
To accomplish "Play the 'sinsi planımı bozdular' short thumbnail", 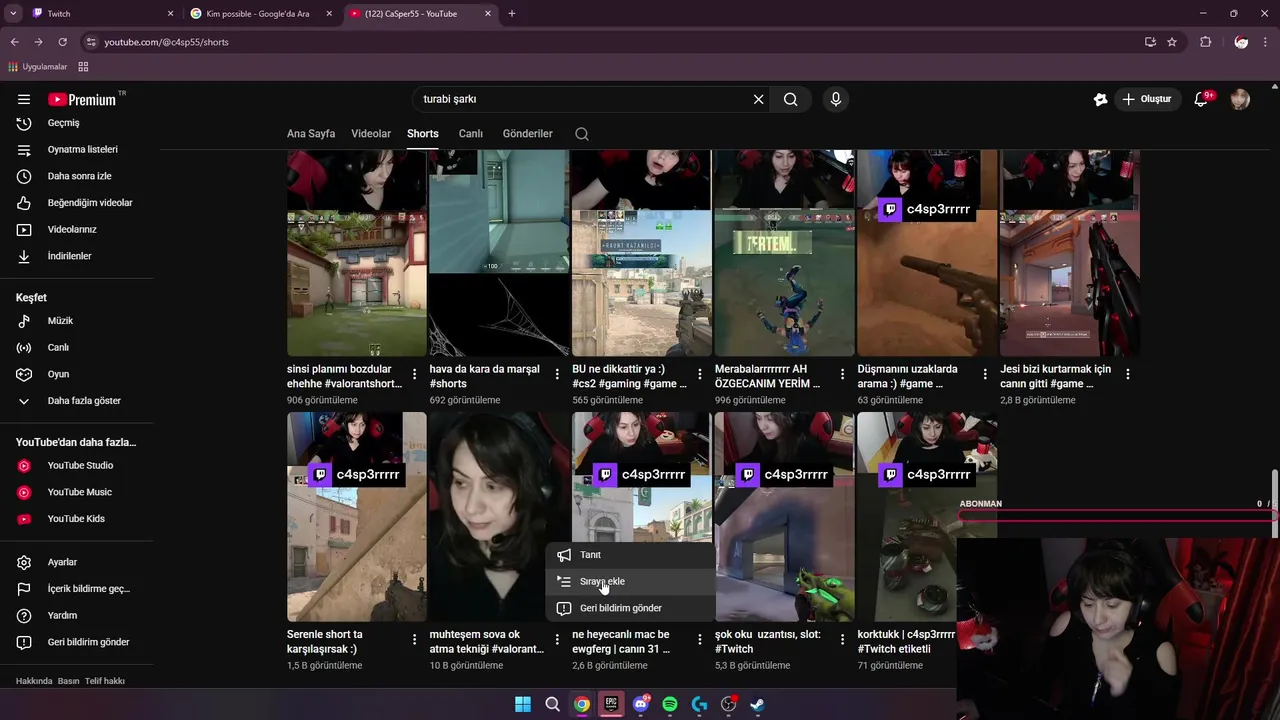I will click(357, 253).
